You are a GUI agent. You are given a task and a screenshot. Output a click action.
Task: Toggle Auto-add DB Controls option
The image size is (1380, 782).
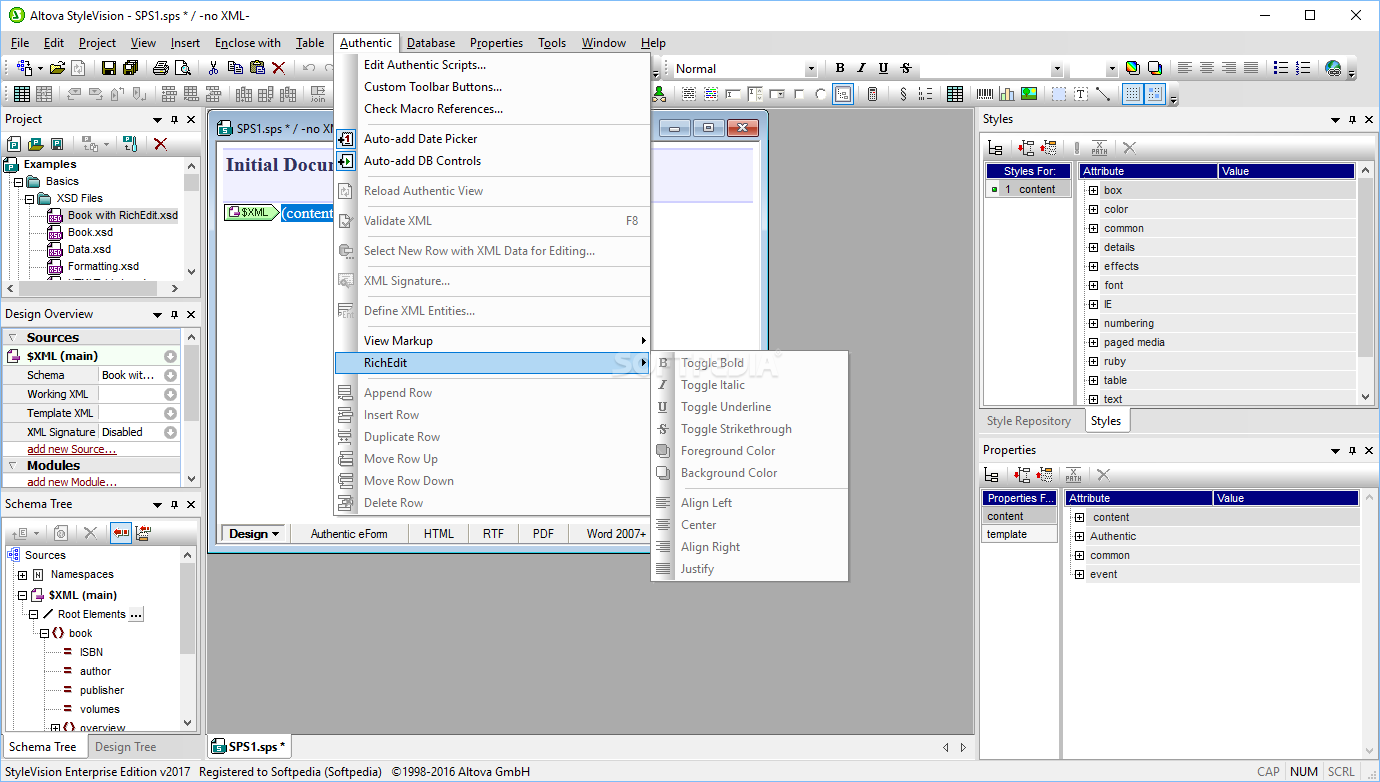click(x=422, y=161)
